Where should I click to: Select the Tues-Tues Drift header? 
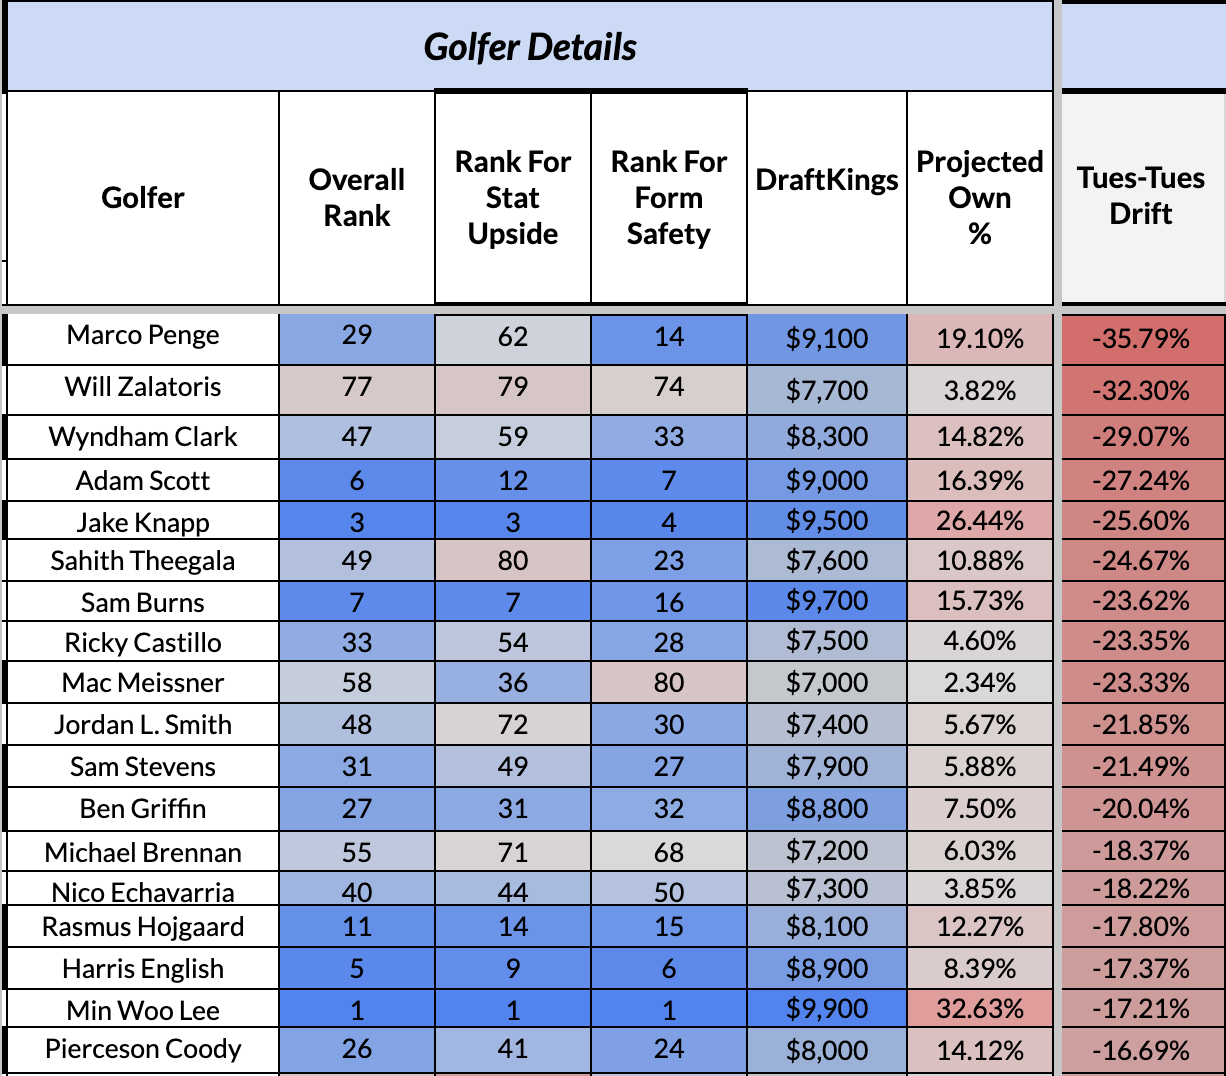click(x=1141, y=196)
